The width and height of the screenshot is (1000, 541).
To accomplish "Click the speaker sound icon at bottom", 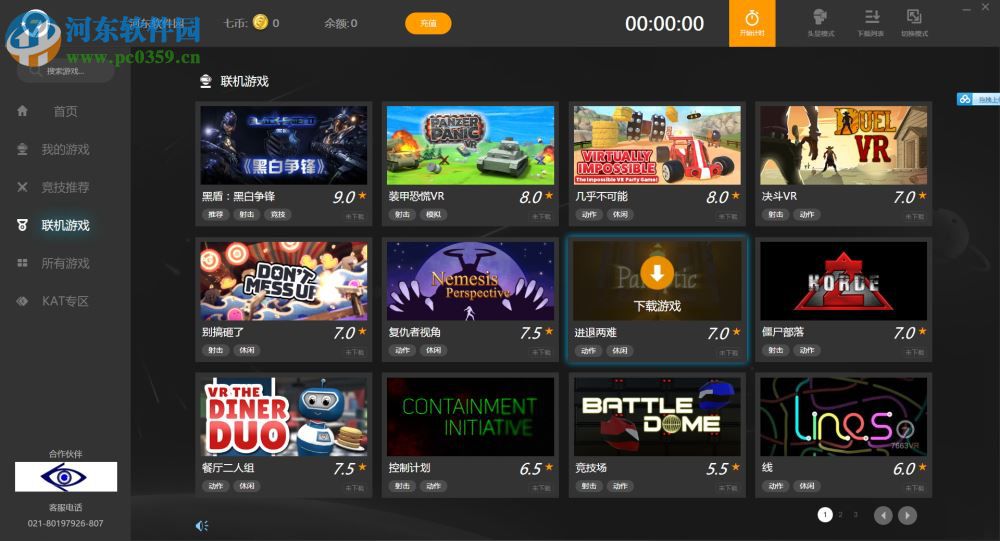I will click(x=202, y=526).
